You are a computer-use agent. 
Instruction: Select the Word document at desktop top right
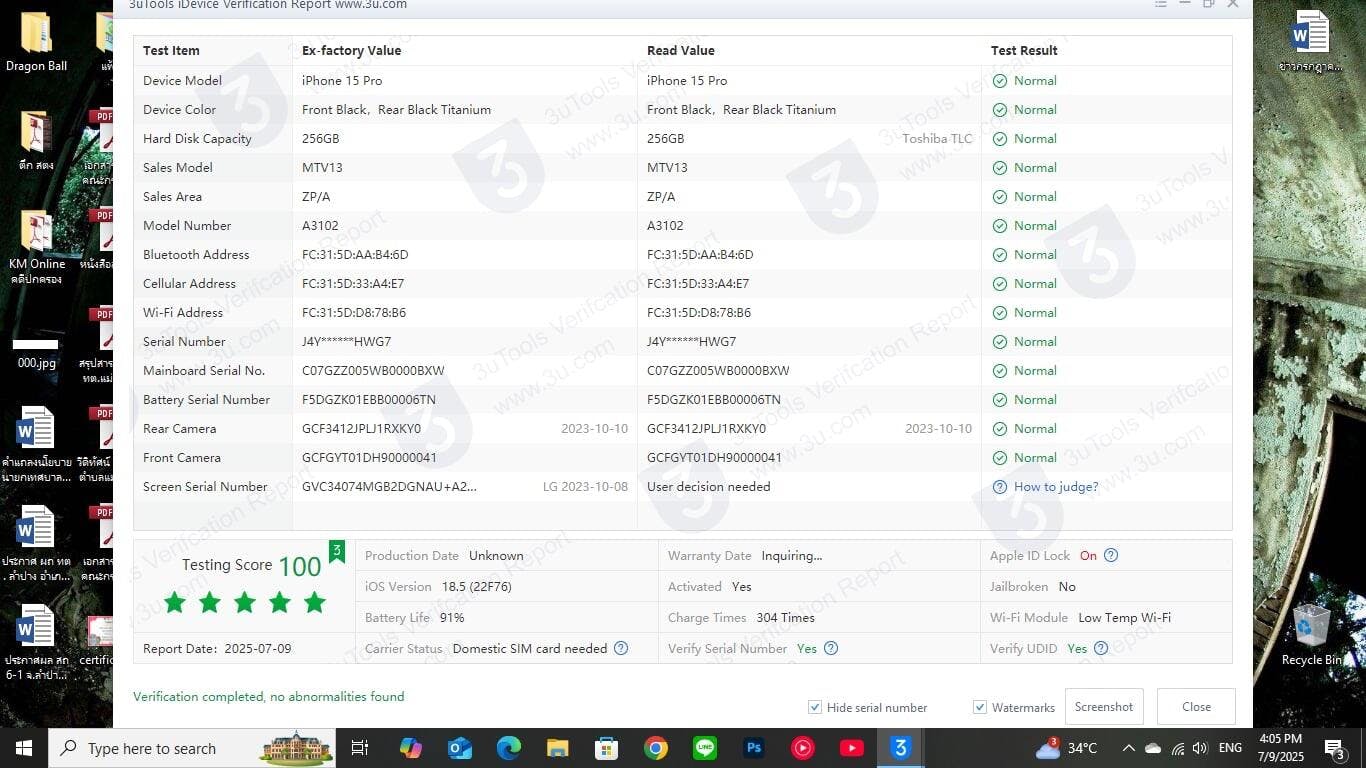click(x=1311, y=43)
